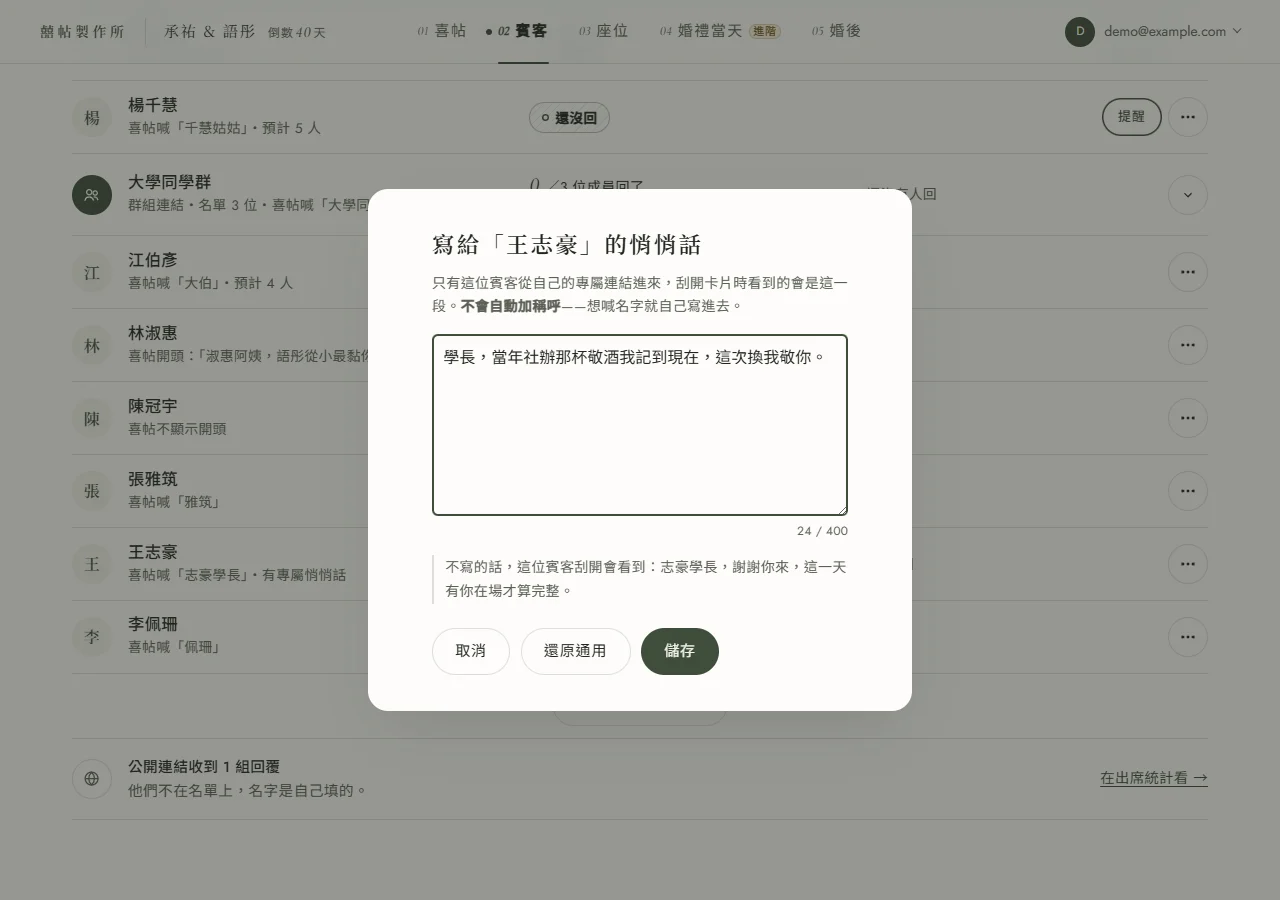Click the 王 avatar circle

pos(92,564)
